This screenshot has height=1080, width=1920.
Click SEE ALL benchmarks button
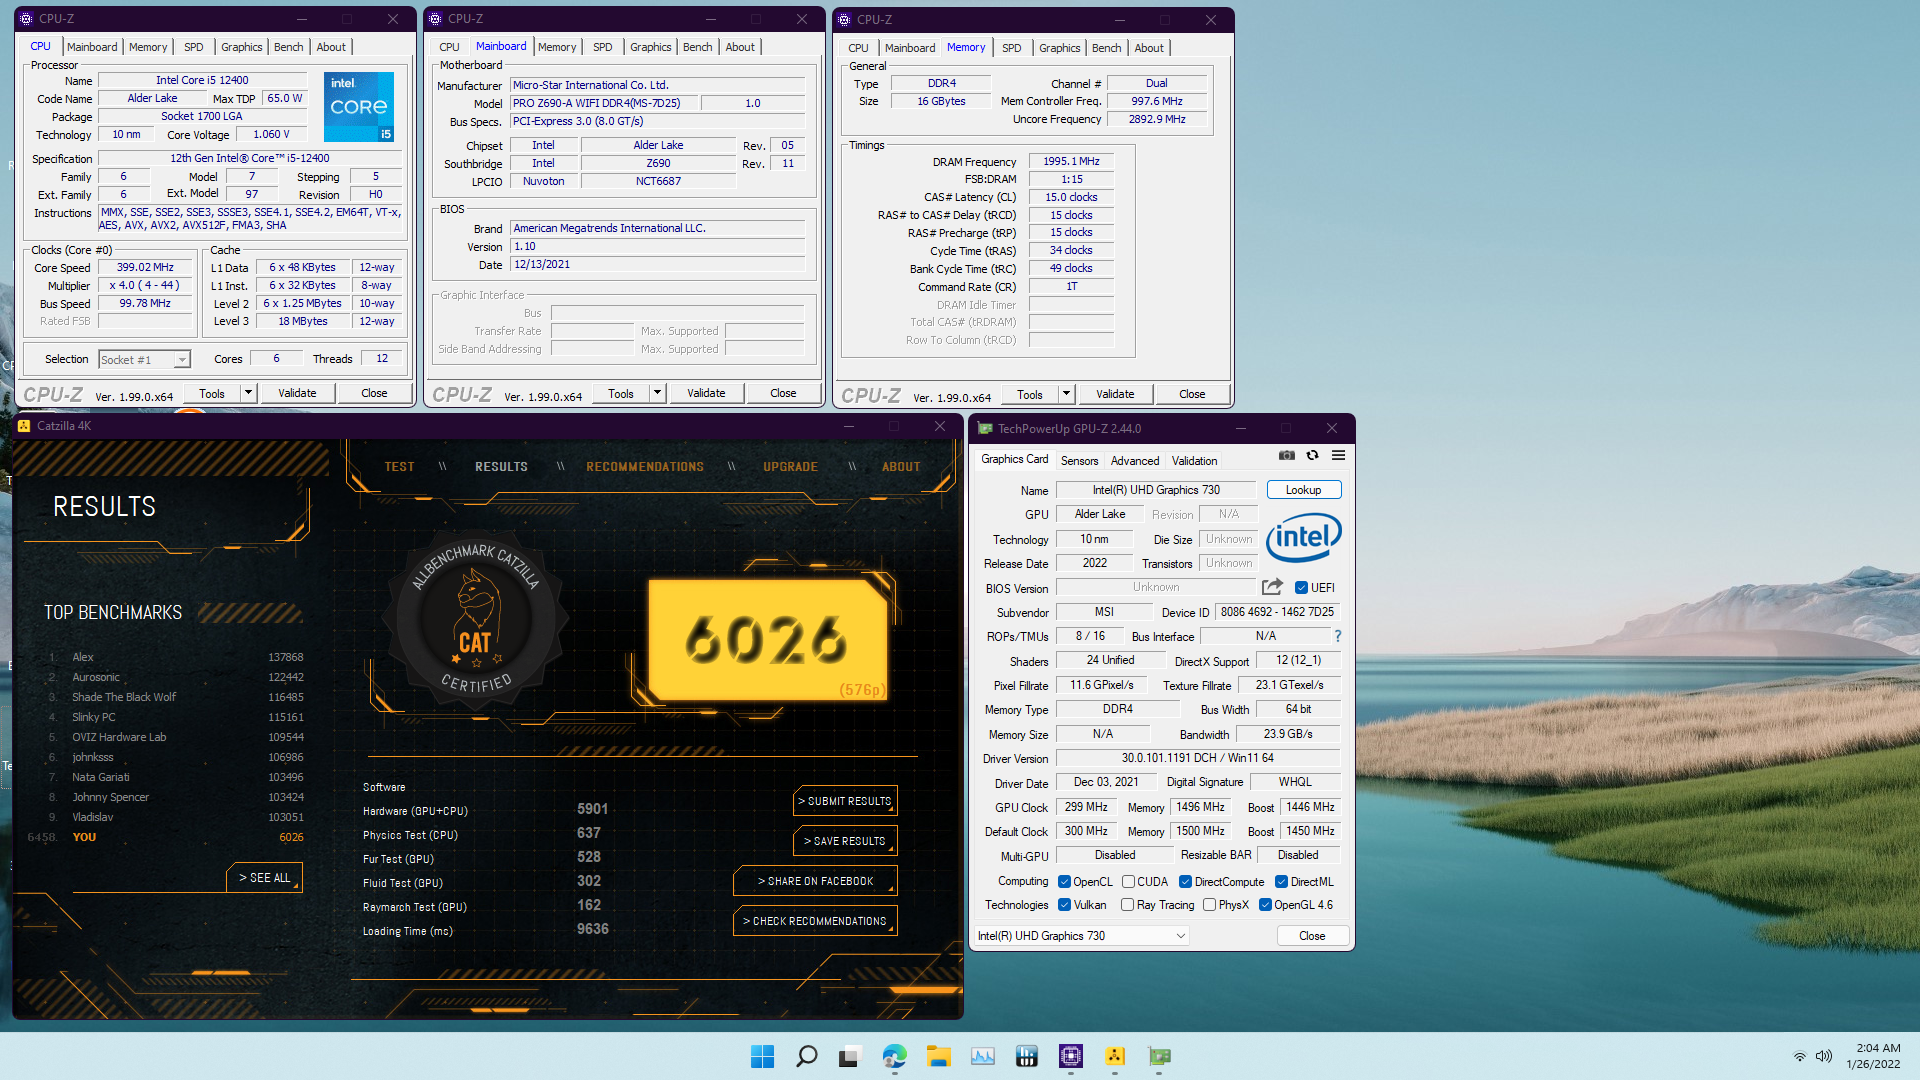264,877
